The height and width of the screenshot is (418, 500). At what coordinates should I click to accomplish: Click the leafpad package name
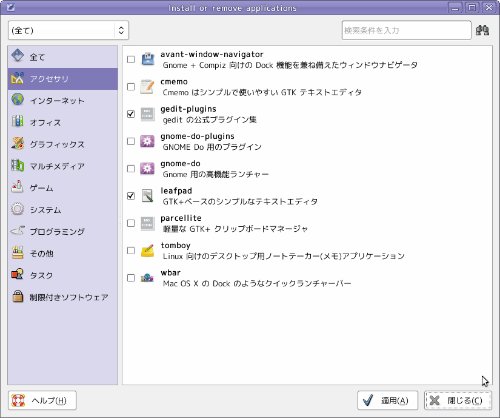coord(176,191)
